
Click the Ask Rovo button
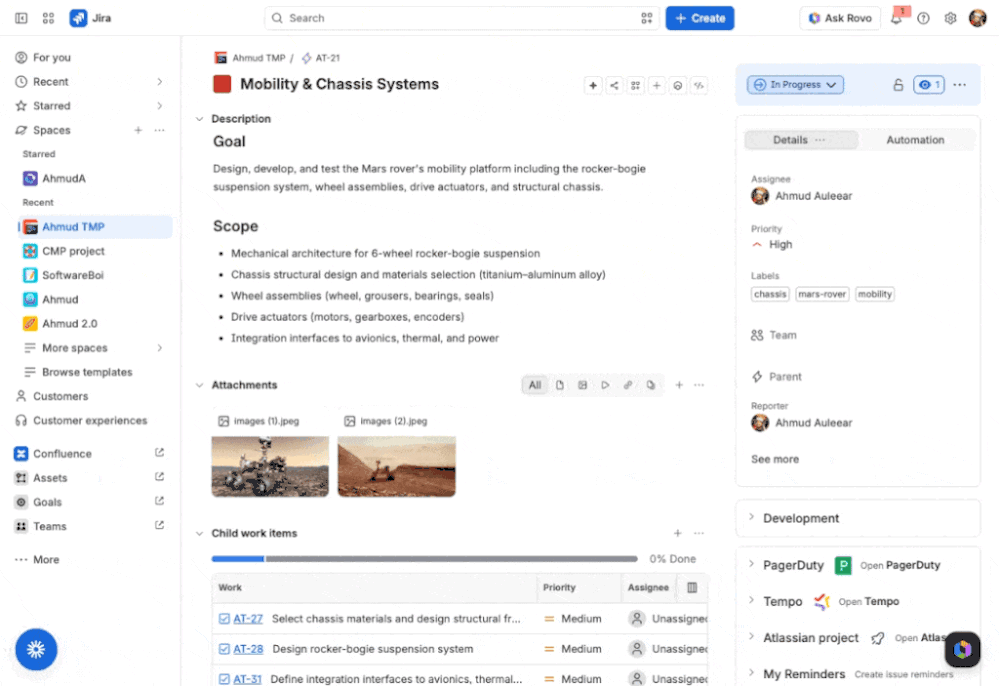[840, 18]
